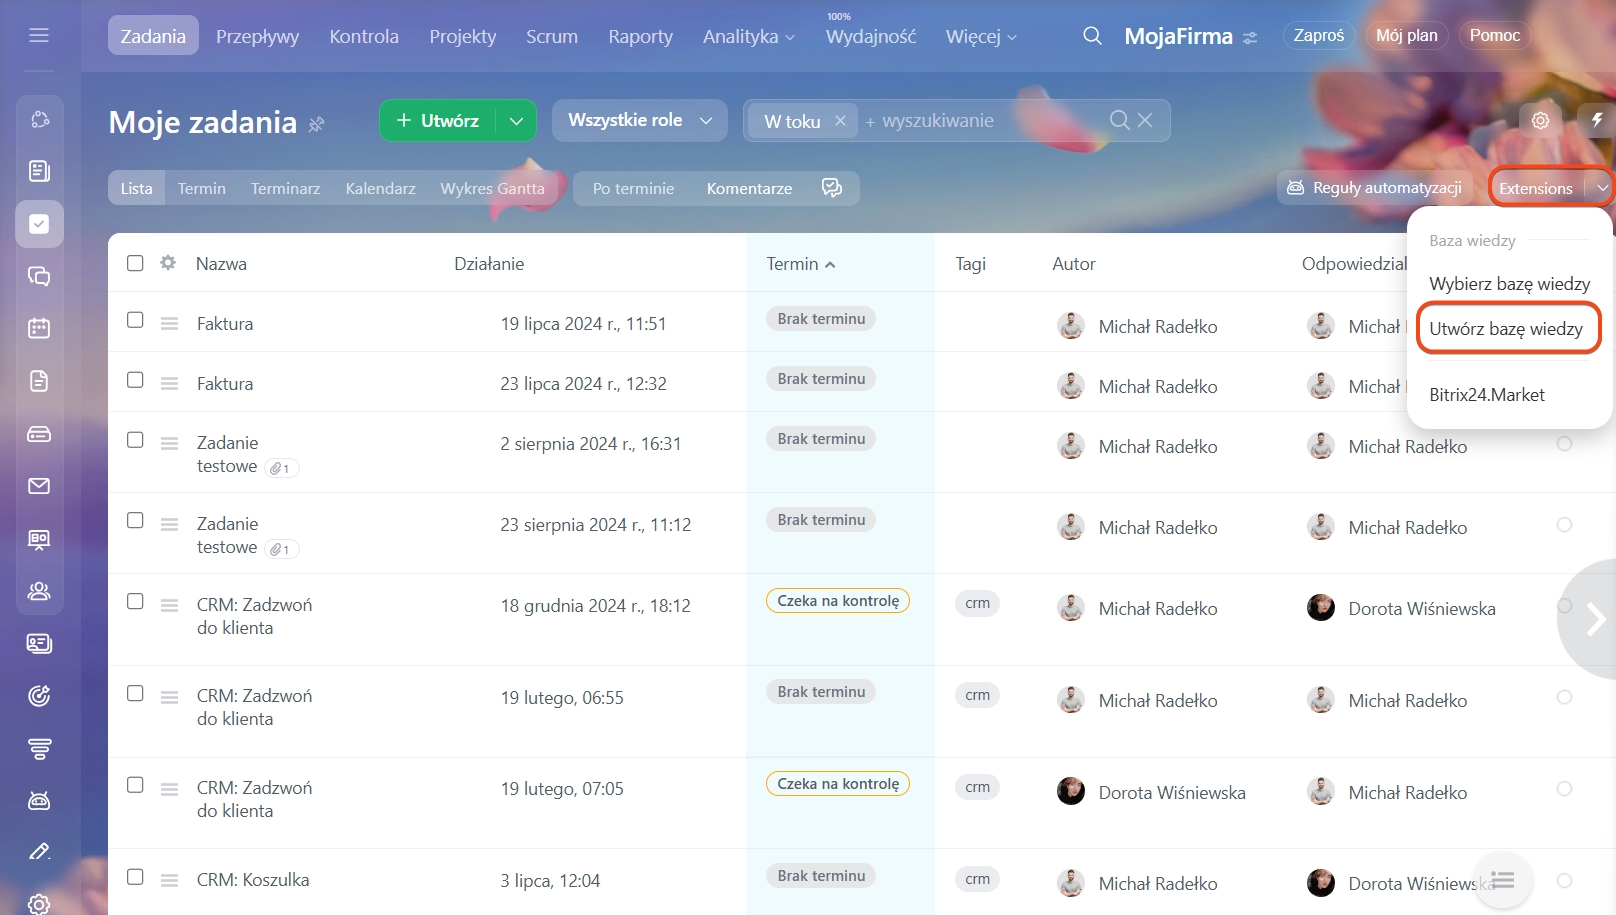The width and height of the screenshot is (1616, 915).
Task: Remove the 'W toku' filter chip
Action: point(840,121)
